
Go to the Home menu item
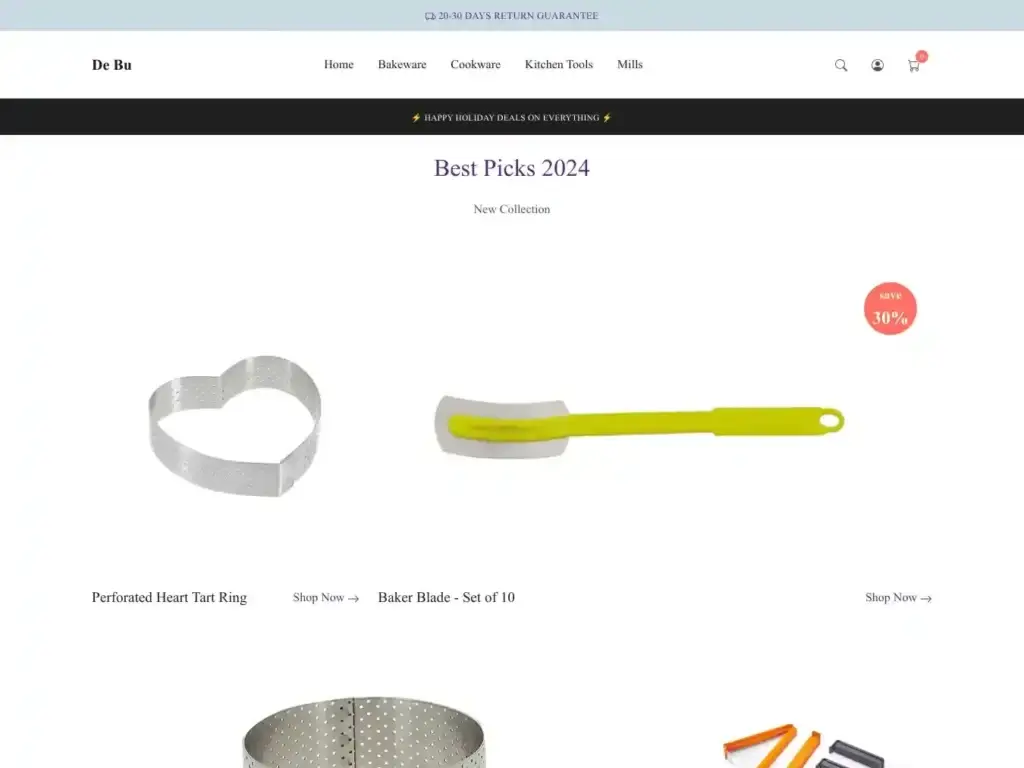point(338,64)
